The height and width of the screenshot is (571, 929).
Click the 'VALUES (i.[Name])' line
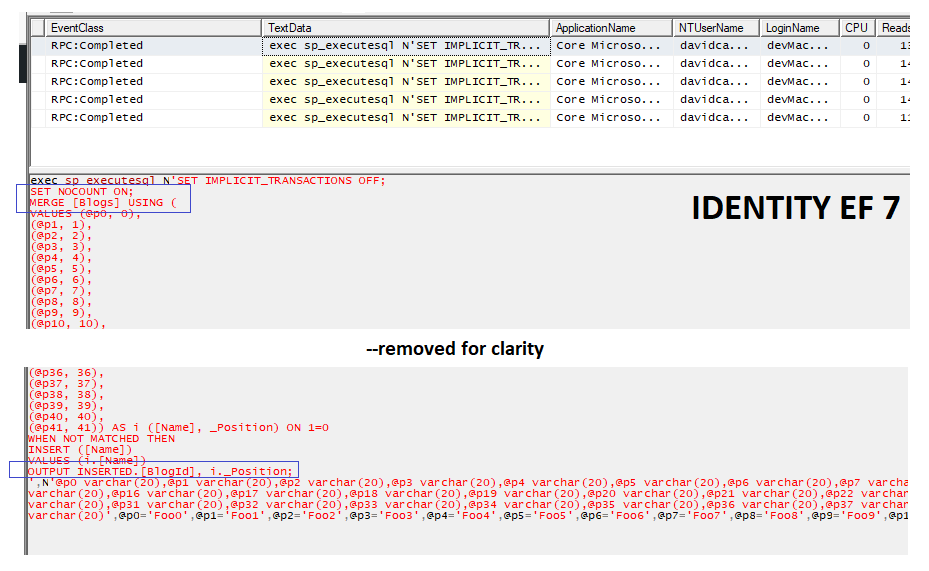pyautogui.click(x=87, y=460)
